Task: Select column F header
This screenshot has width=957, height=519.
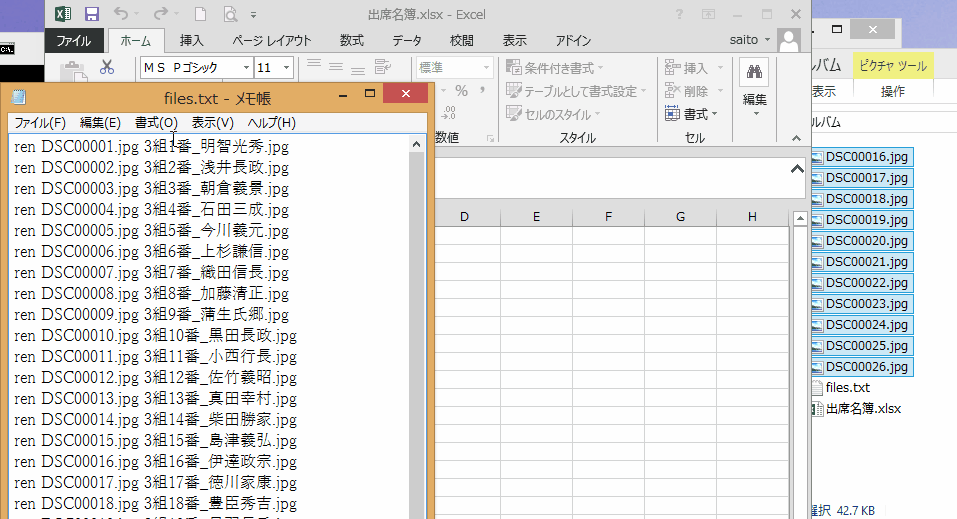Action: (x=609, y=217)
